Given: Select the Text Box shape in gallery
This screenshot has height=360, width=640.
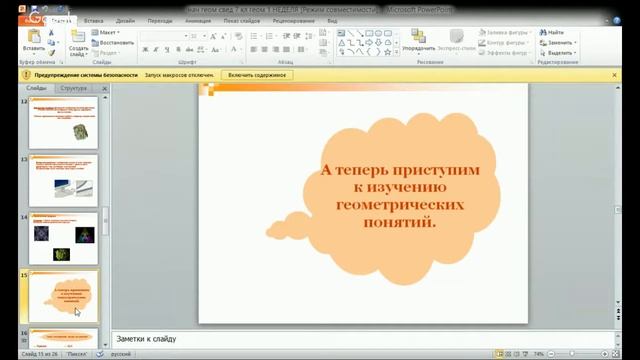Looking at the screenshot, I should (341, 33).
